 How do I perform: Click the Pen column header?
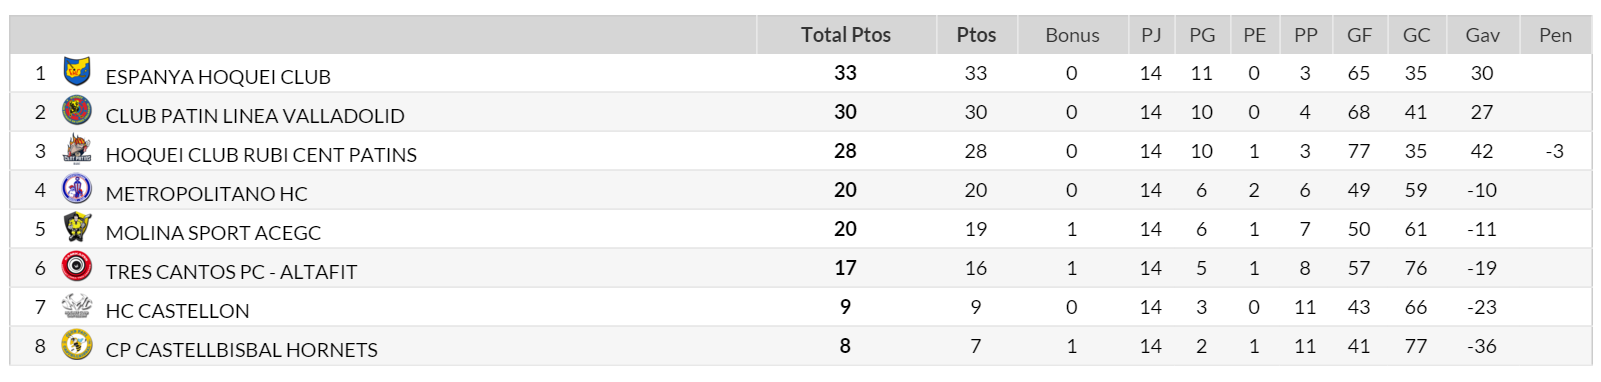pyautogui.click(x=1555, y=35)
